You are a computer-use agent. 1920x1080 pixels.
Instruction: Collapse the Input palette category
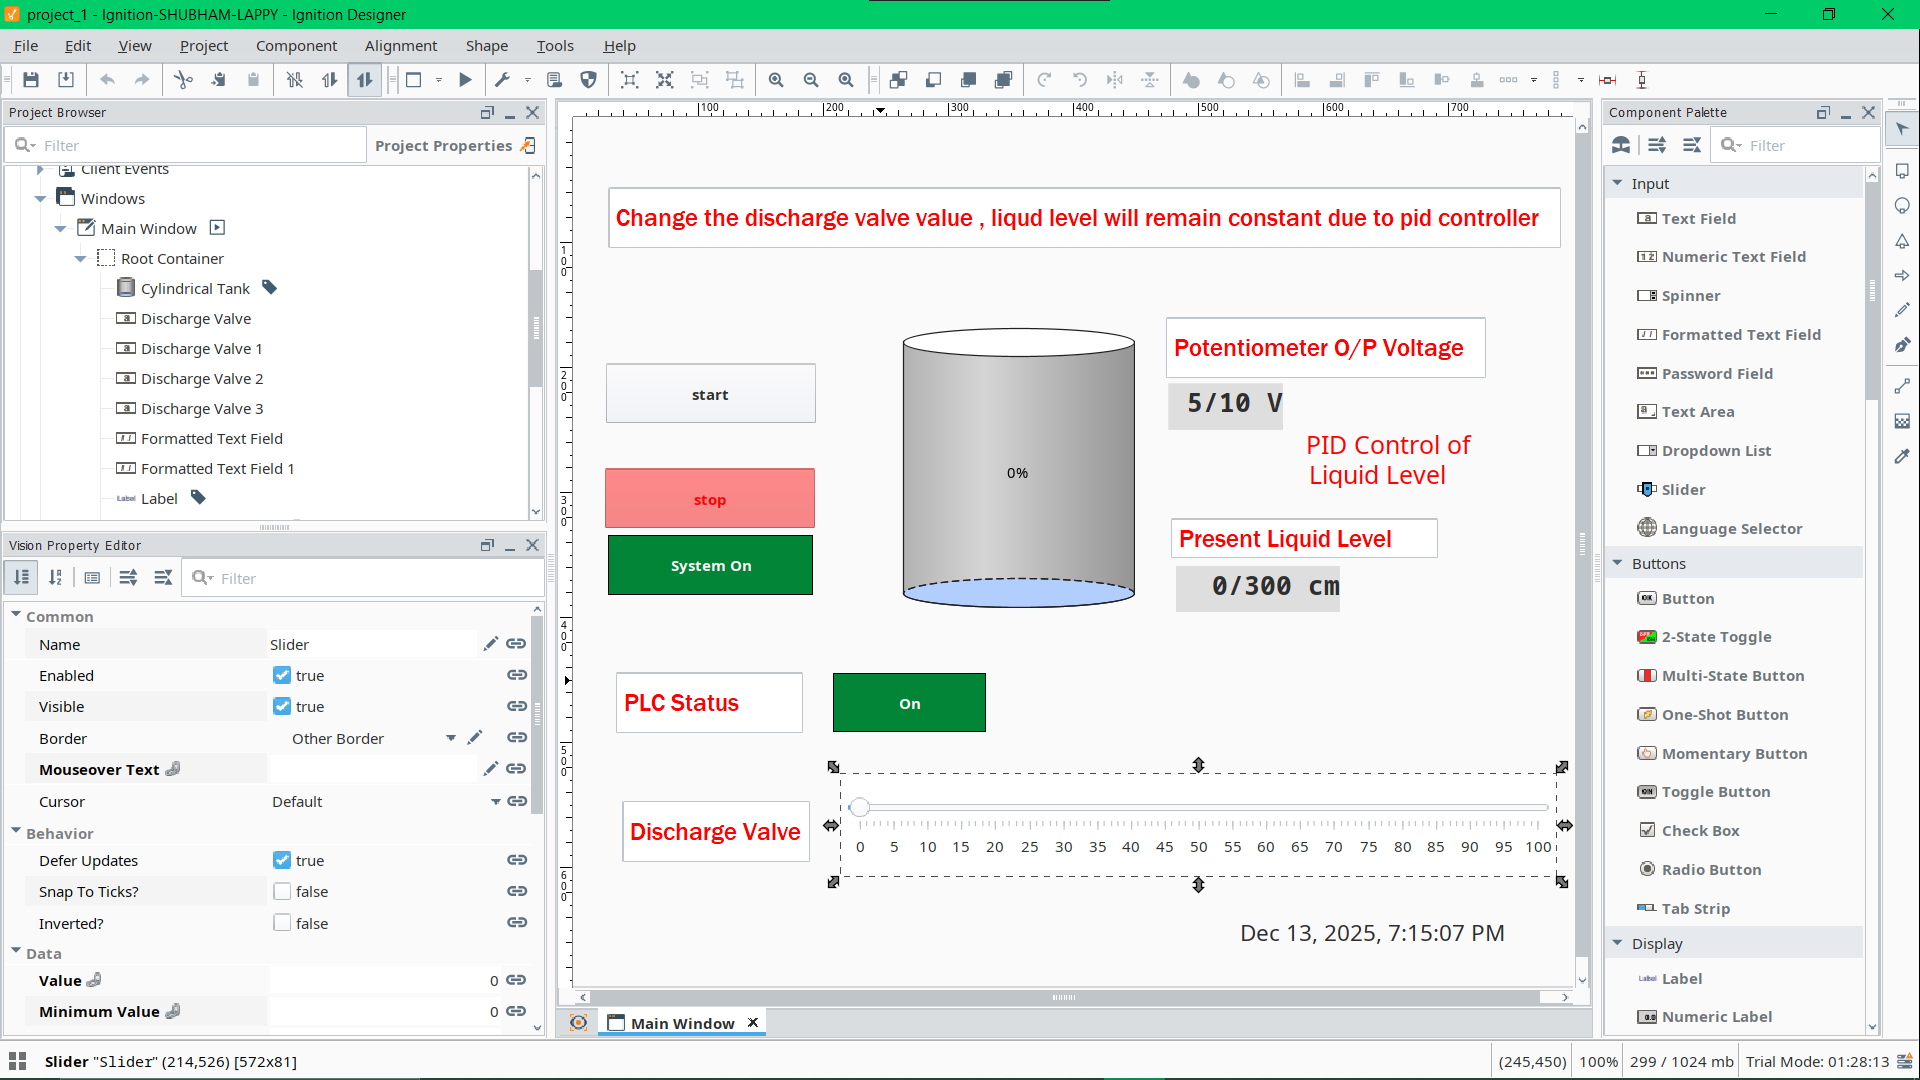1617,183
